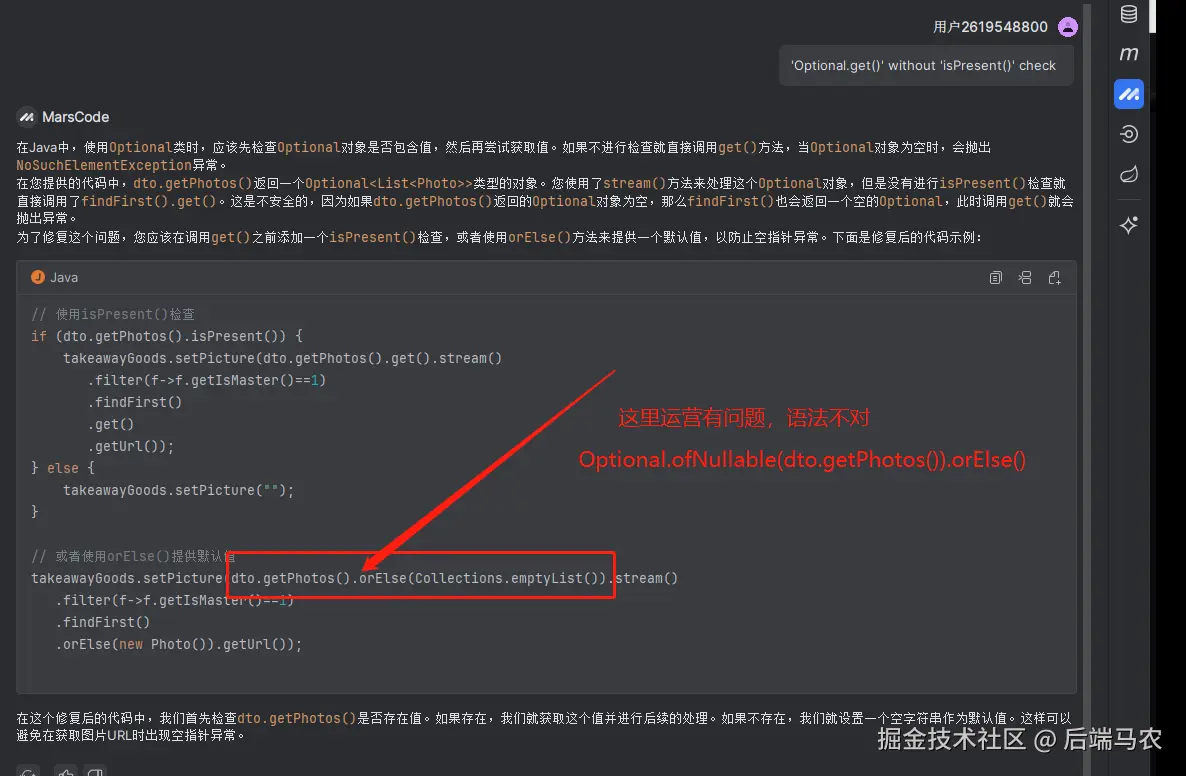Open the user avatar at top right

click(1067, 27)
